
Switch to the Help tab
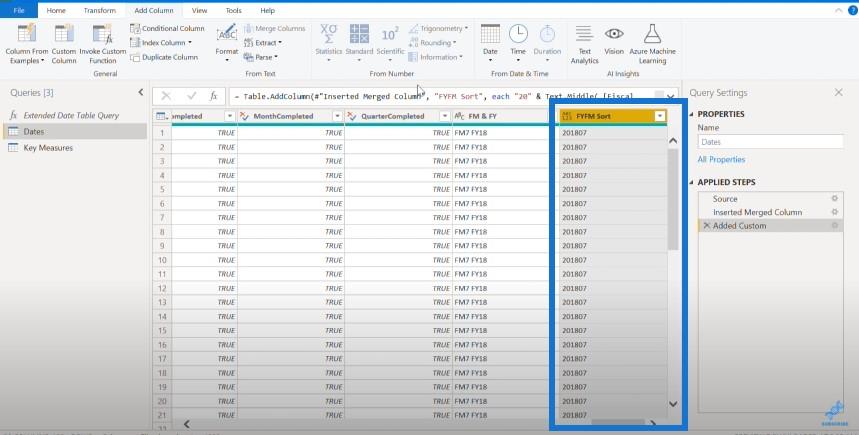267,10
